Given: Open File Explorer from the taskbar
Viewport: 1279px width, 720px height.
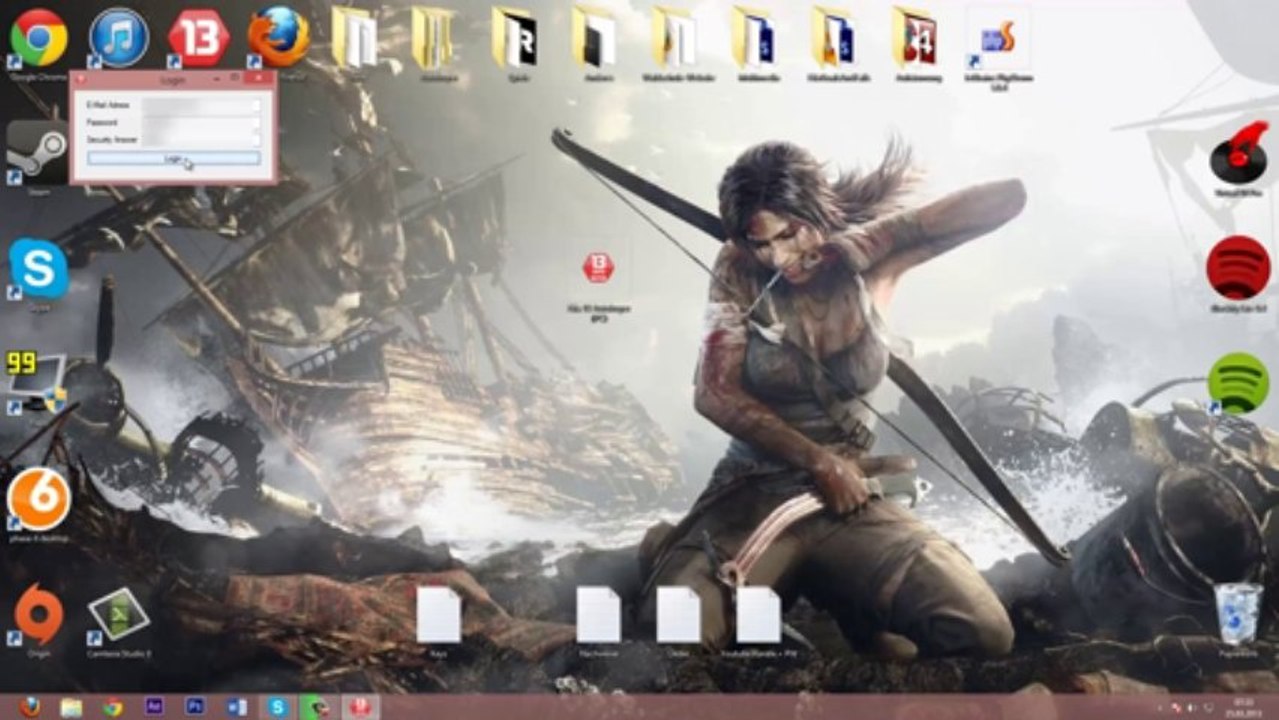Looking at the screenshot, I should click(71, 707).
